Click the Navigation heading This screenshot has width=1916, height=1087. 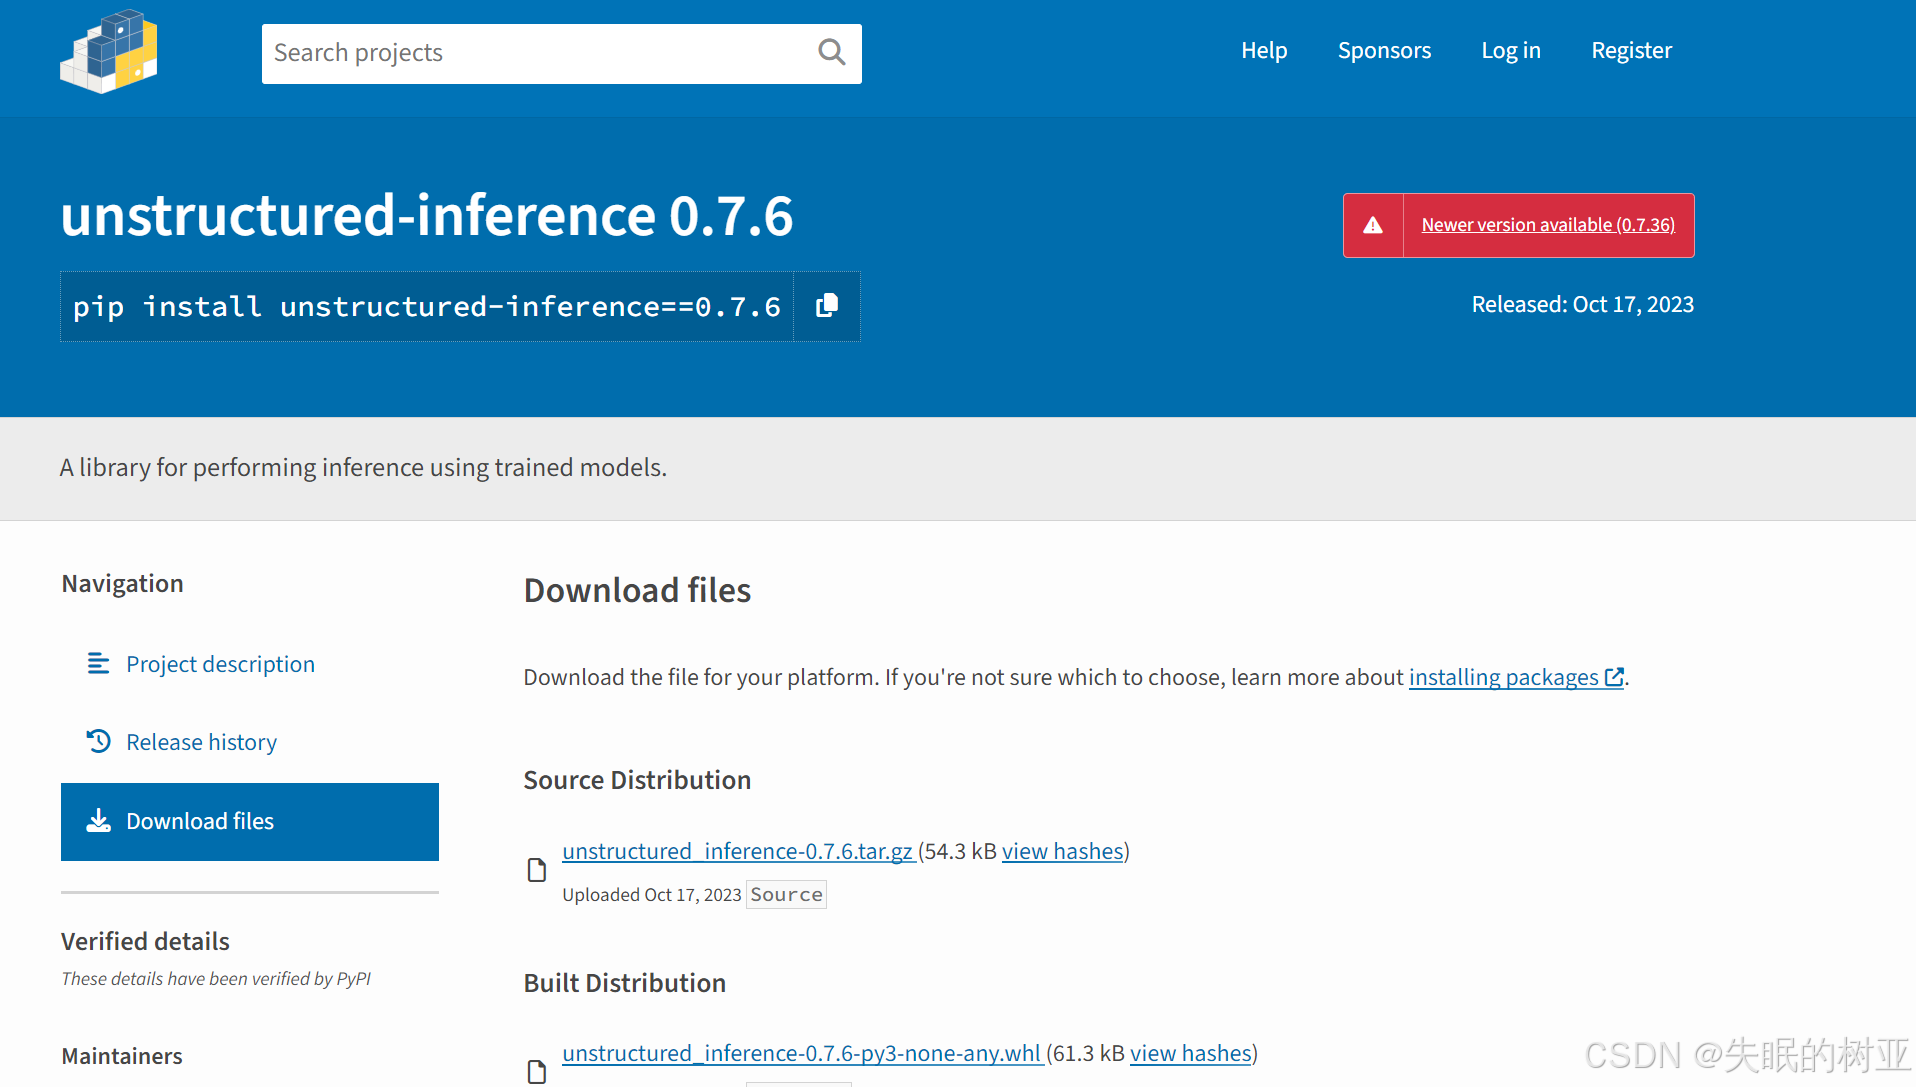123,583
